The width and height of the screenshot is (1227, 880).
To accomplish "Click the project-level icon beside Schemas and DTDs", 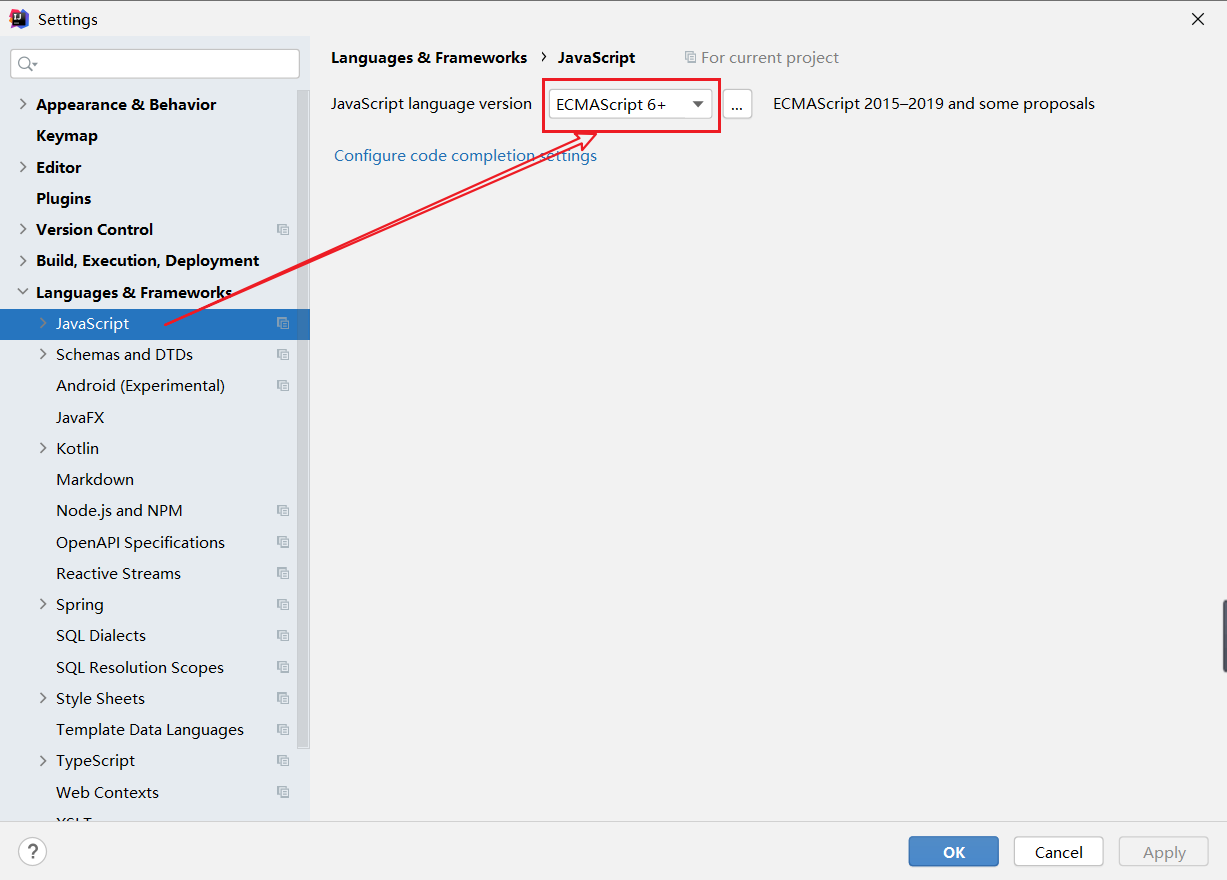I will 283,355.
